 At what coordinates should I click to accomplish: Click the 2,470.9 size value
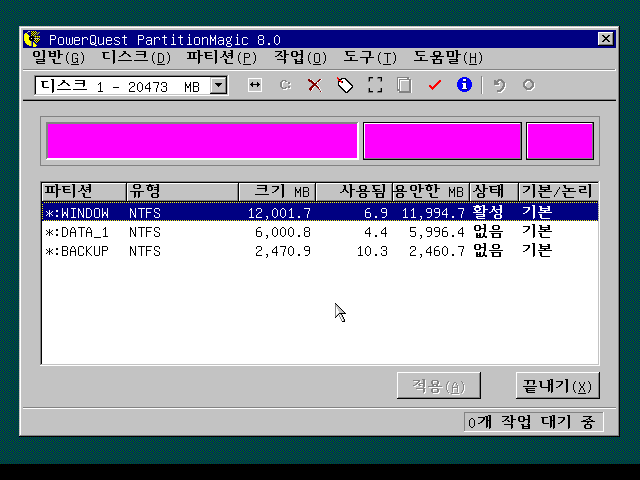tap(283, 251)
